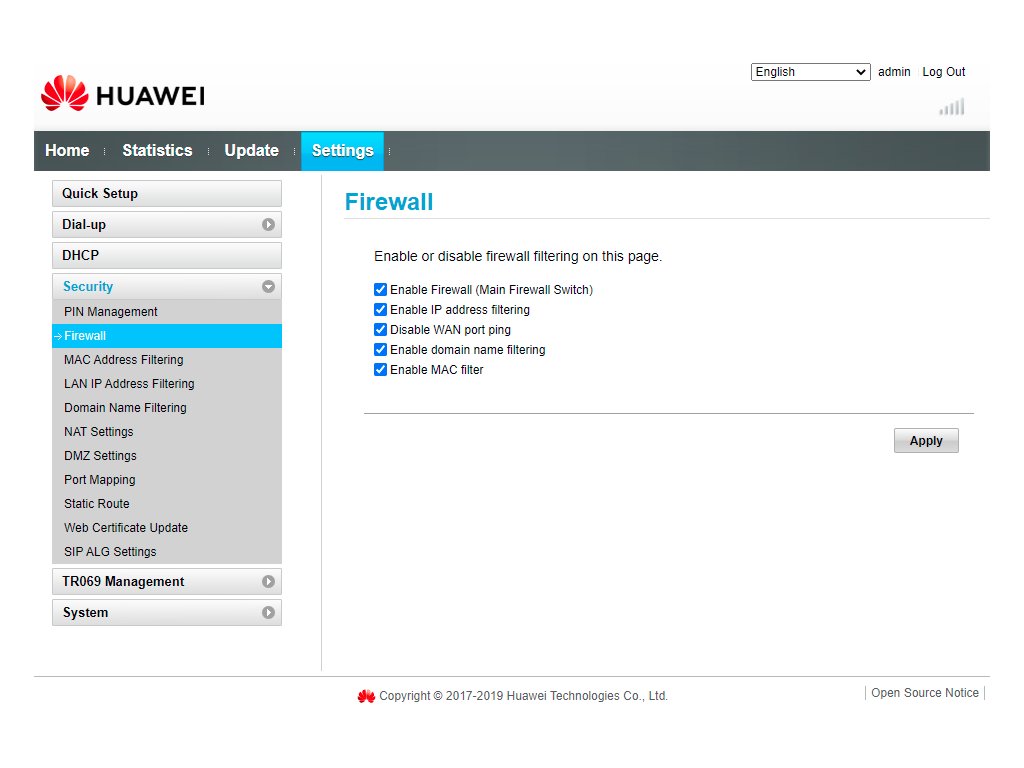
Task: Collapse the Security section using its arrow
Action: pos(268,287)
